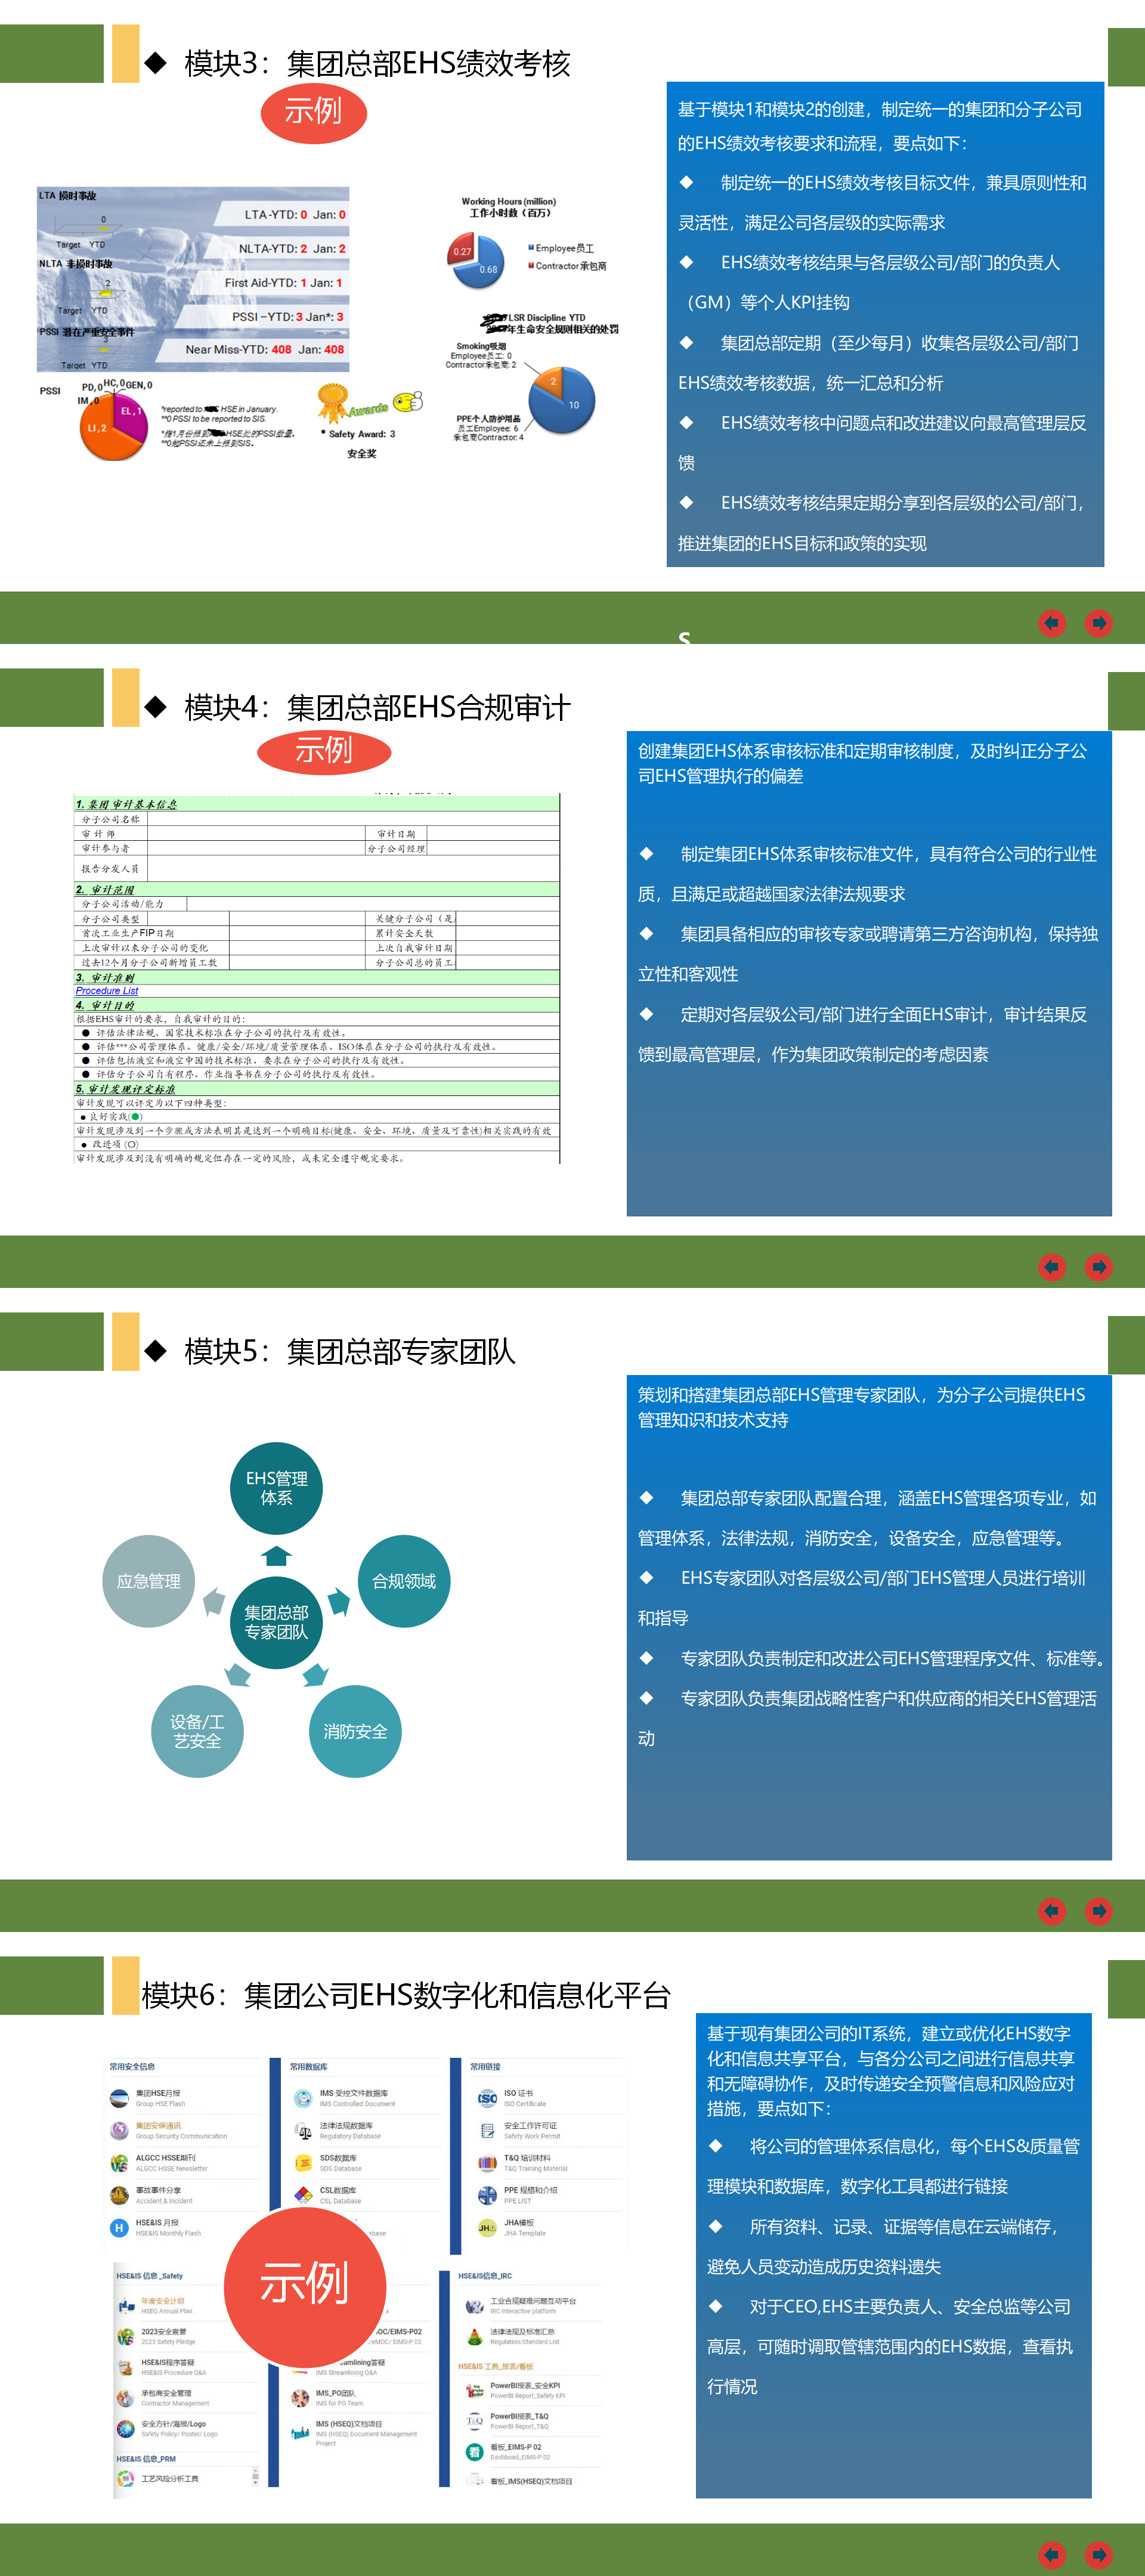Click the 集团HSE月报 Group HSE Flash icon
The image size is (1145, 2576).
[119, 2098]
